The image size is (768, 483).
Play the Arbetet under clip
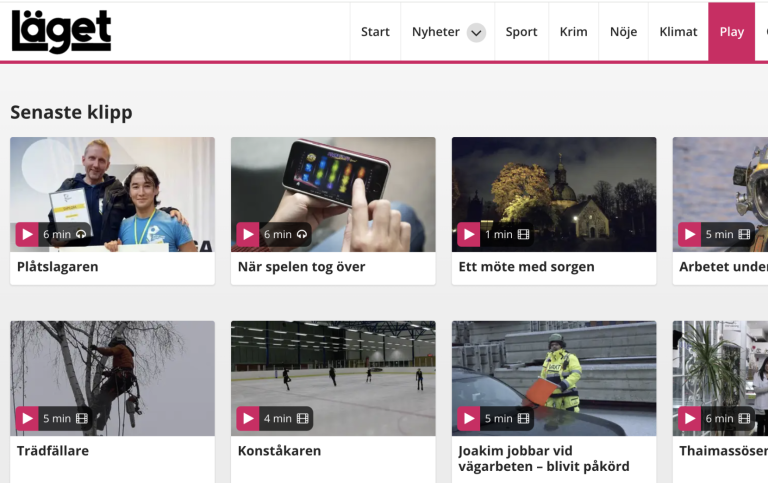click(x=690, y=235)
